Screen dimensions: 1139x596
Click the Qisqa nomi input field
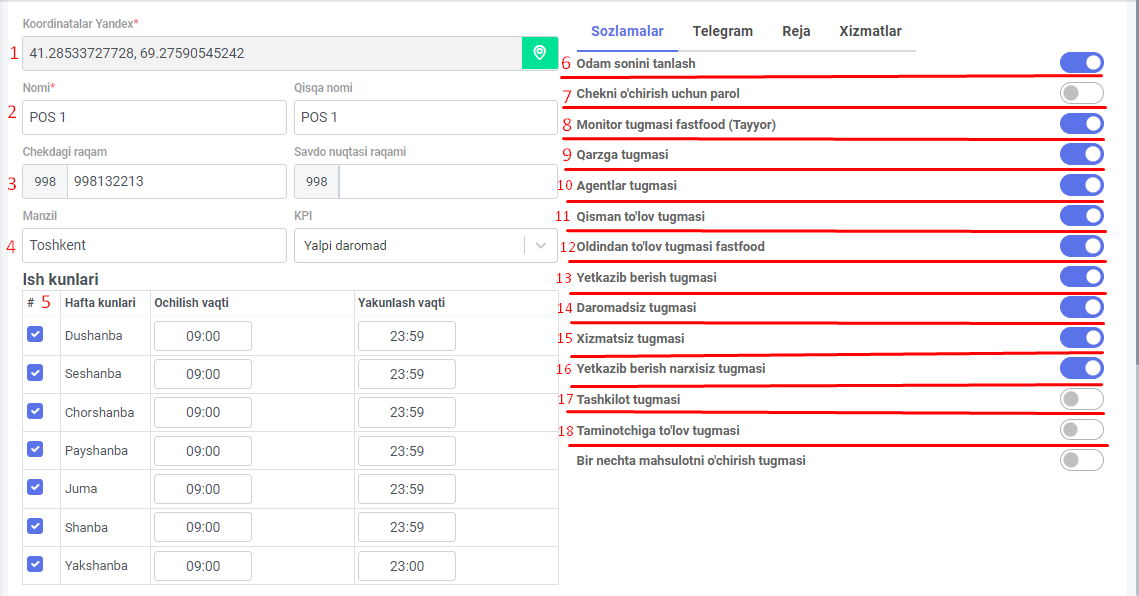(426, 117)
